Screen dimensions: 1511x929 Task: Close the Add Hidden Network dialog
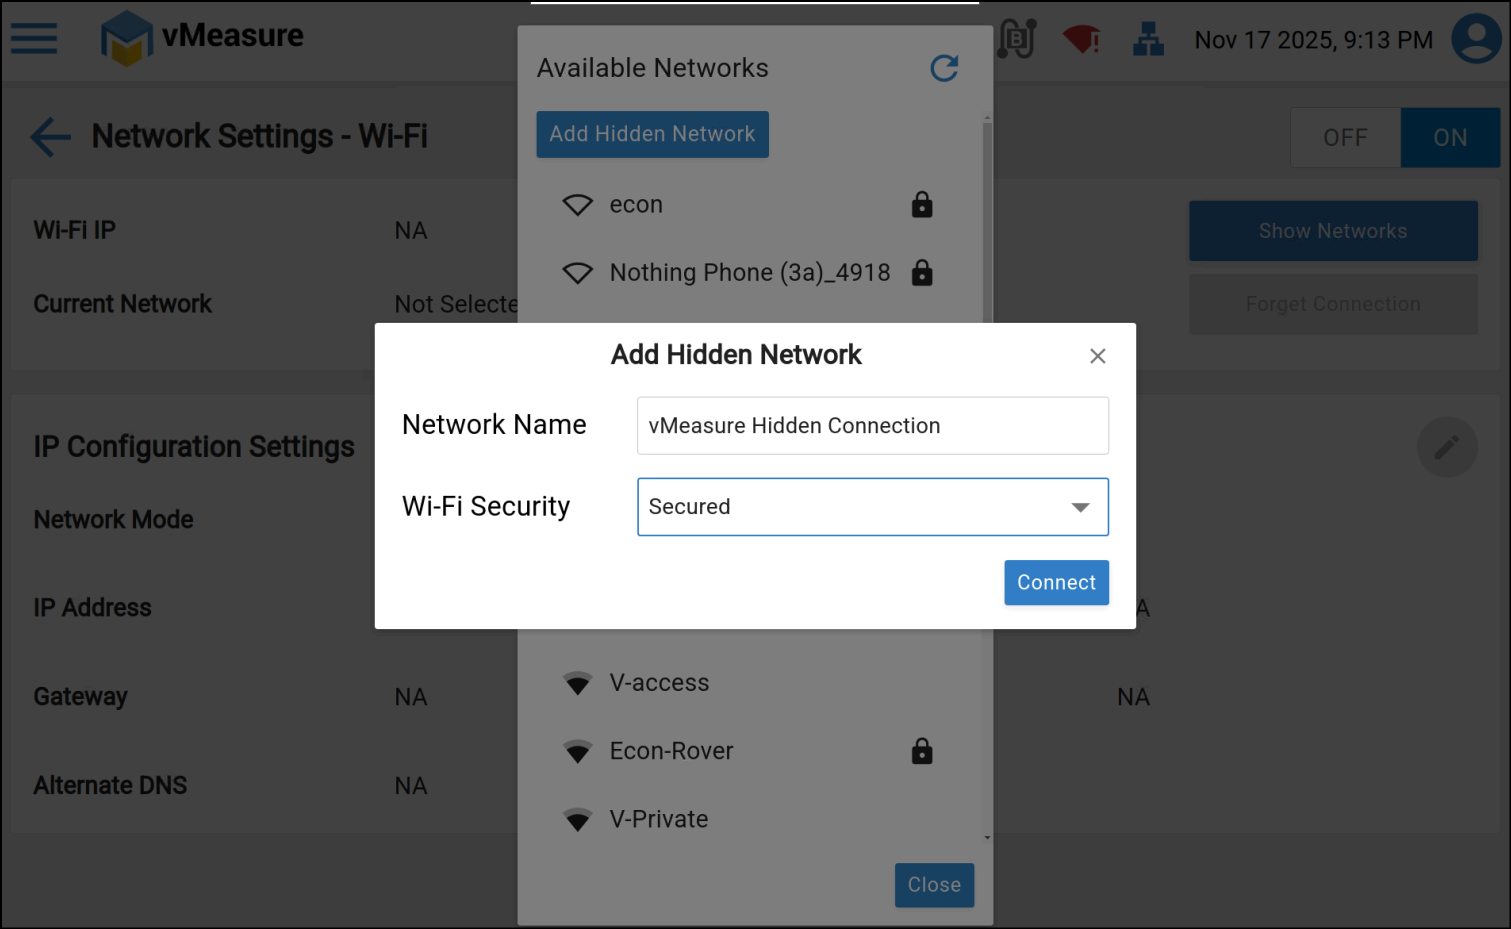1097,356
